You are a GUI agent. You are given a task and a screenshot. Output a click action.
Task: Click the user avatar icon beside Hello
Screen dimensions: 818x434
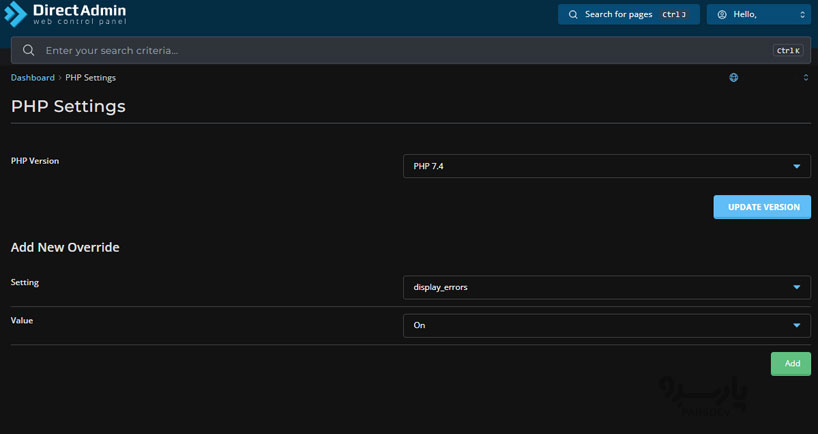722,15
